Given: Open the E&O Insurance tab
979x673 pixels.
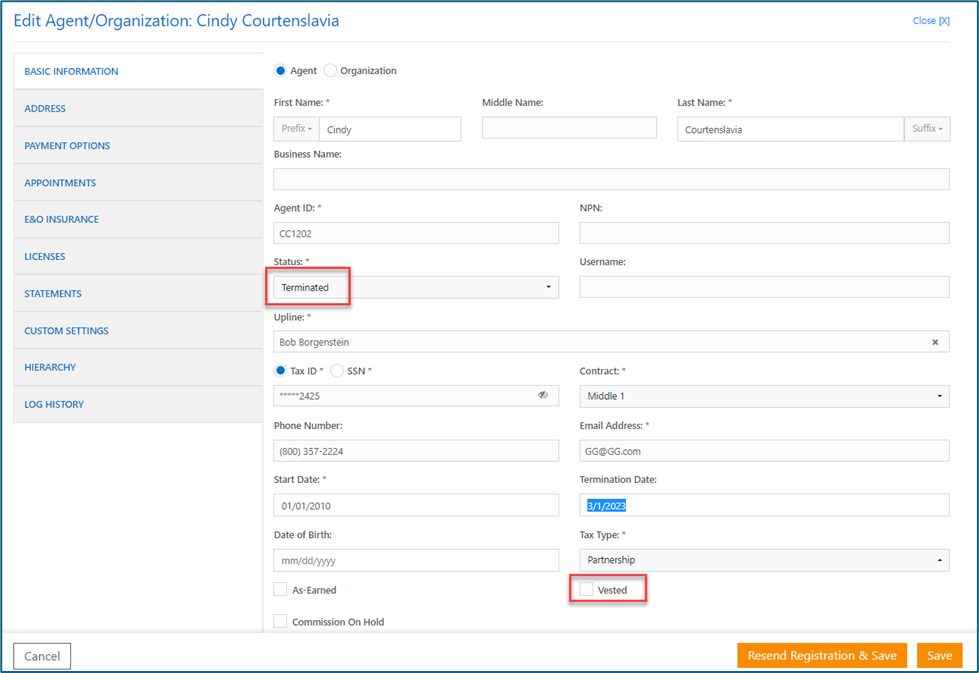Looking at the screenshot, I should 61,220.
